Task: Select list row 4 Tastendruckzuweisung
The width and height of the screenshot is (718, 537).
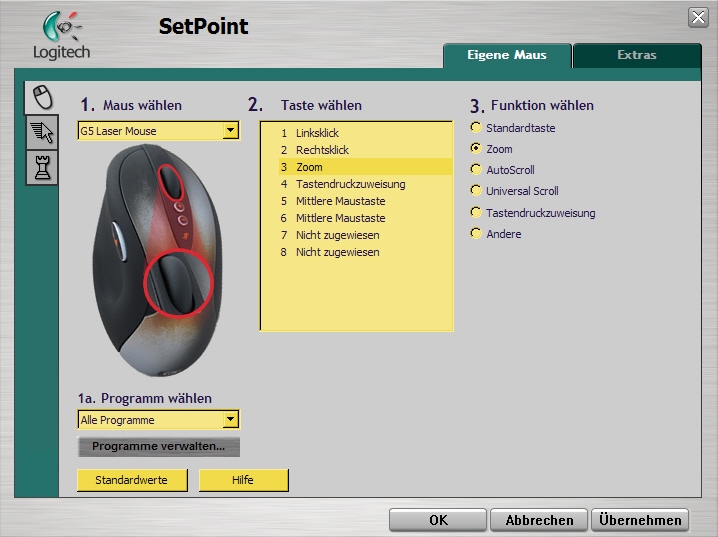Action: coord(365,184)
